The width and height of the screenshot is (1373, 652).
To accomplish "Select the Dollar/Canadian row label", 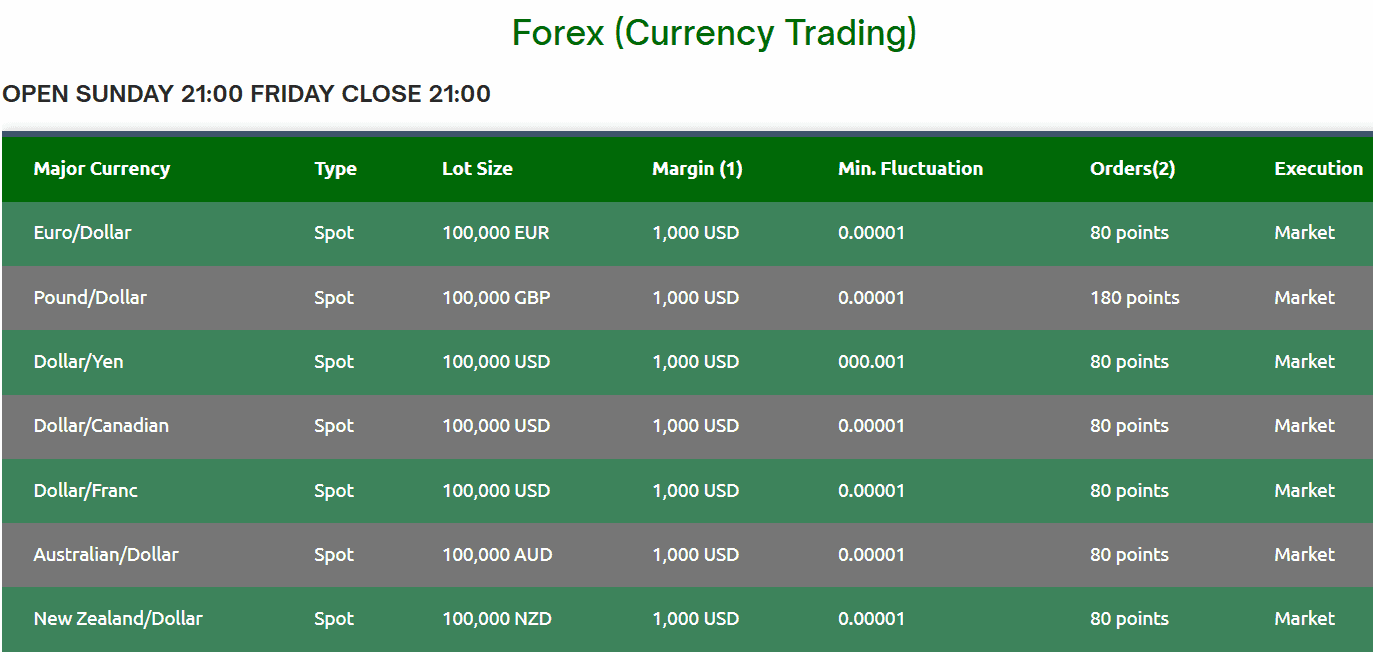I will (x=101, y=426).
